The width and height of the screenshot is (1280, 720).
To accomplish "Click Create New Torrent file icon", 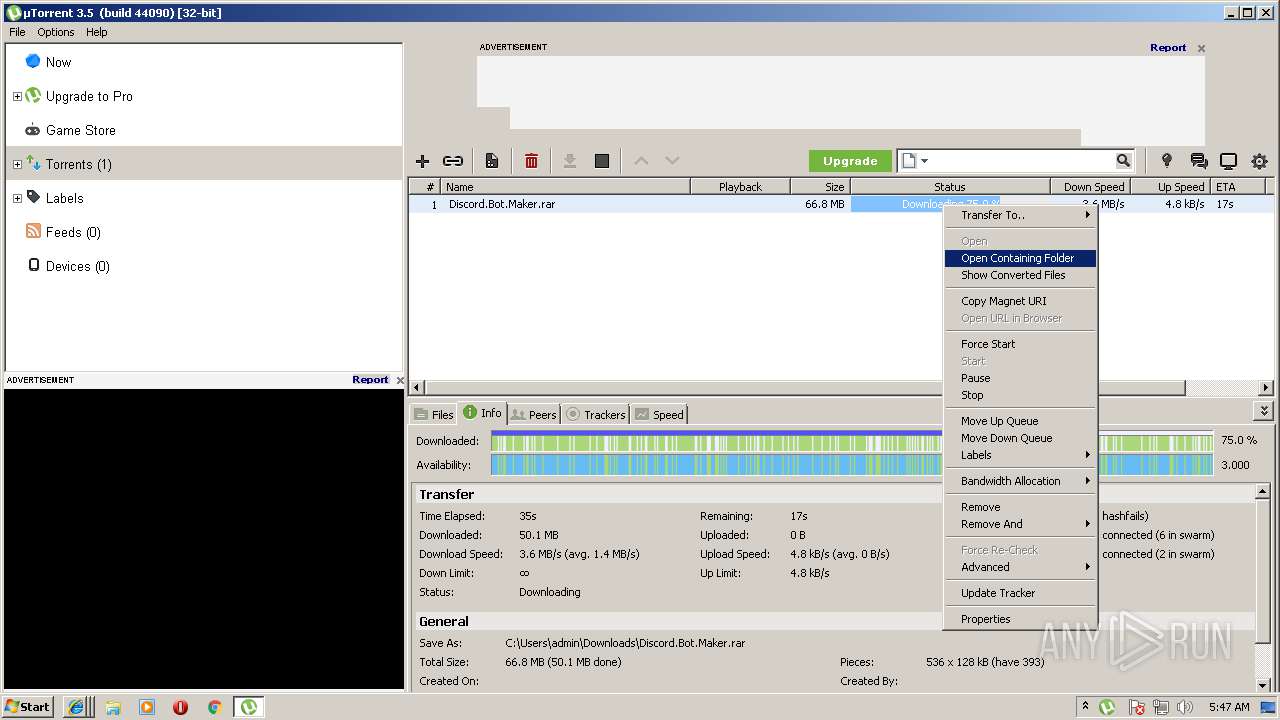I will [x=492, y=161].
